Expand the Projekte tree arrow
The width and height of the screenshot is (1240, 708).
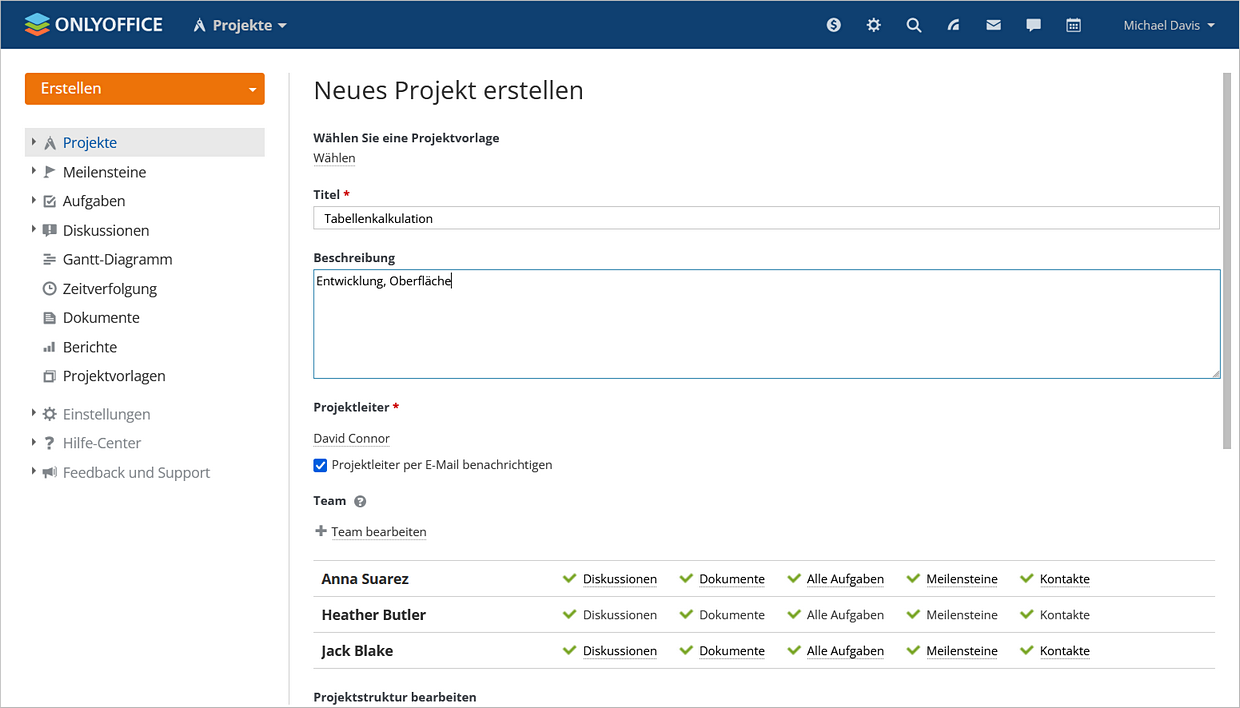pyautogui.click(x=34, y=143)
